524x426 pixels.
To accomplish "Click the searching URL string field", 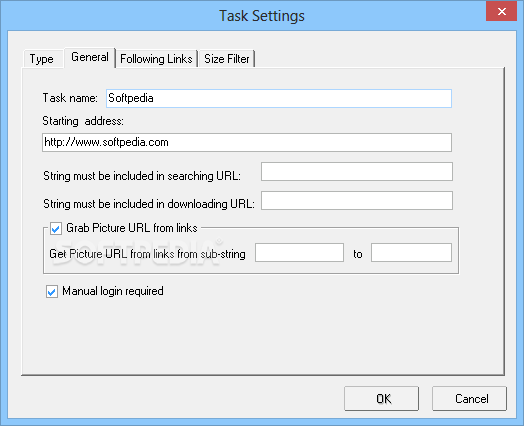I will (357, 171).
